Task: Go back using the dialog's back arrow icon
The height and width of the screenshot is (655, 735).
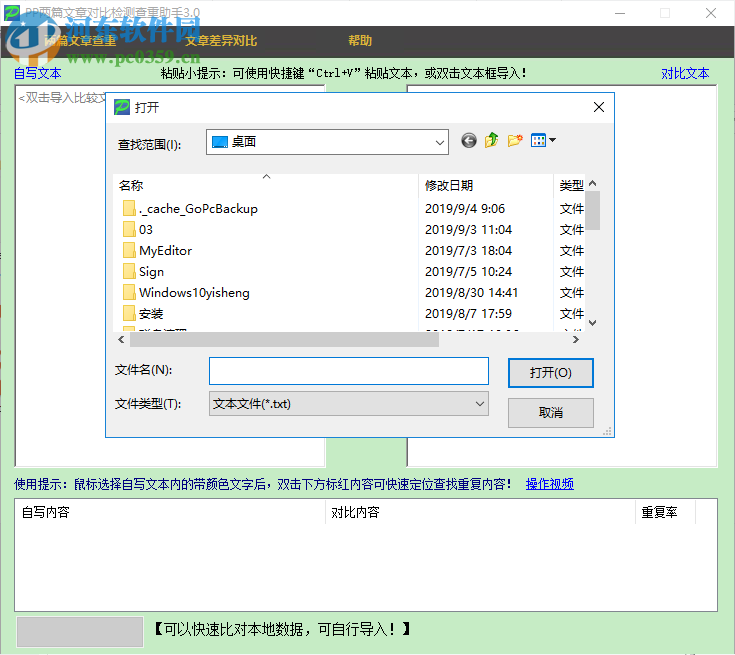Action: [469, 140]
